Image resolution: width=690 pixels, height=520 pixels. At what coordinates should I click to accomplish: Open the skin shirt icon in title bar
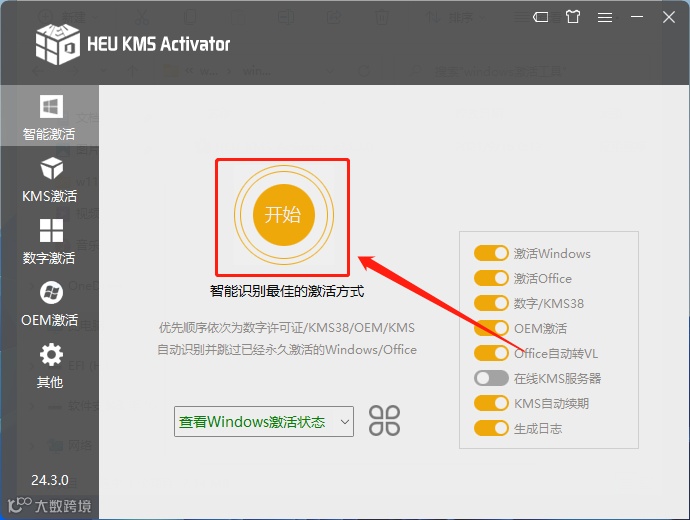[x=573, y=17]
